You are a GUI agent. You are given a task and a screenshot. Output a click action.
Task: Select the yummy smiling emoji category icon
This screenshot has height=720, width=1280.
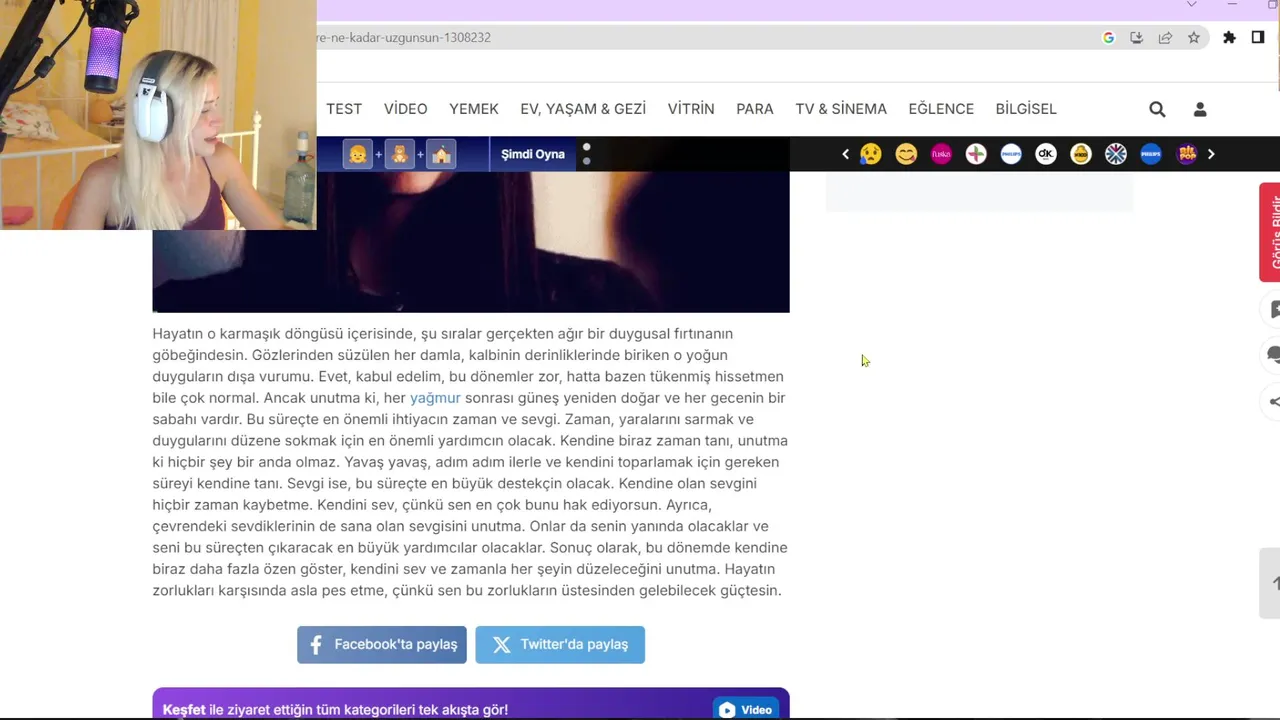tap(906, 154)
